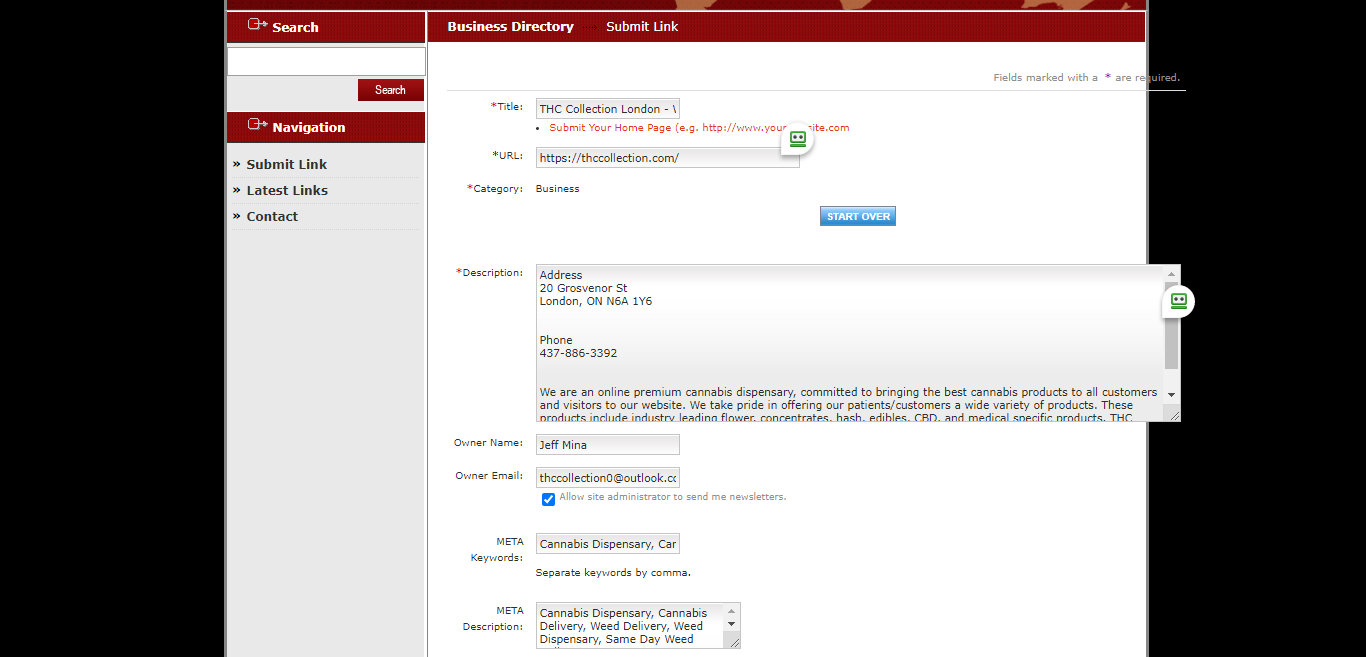Click the Search button in sidebar
The image size is (1366, 657).
click(390, 90)
